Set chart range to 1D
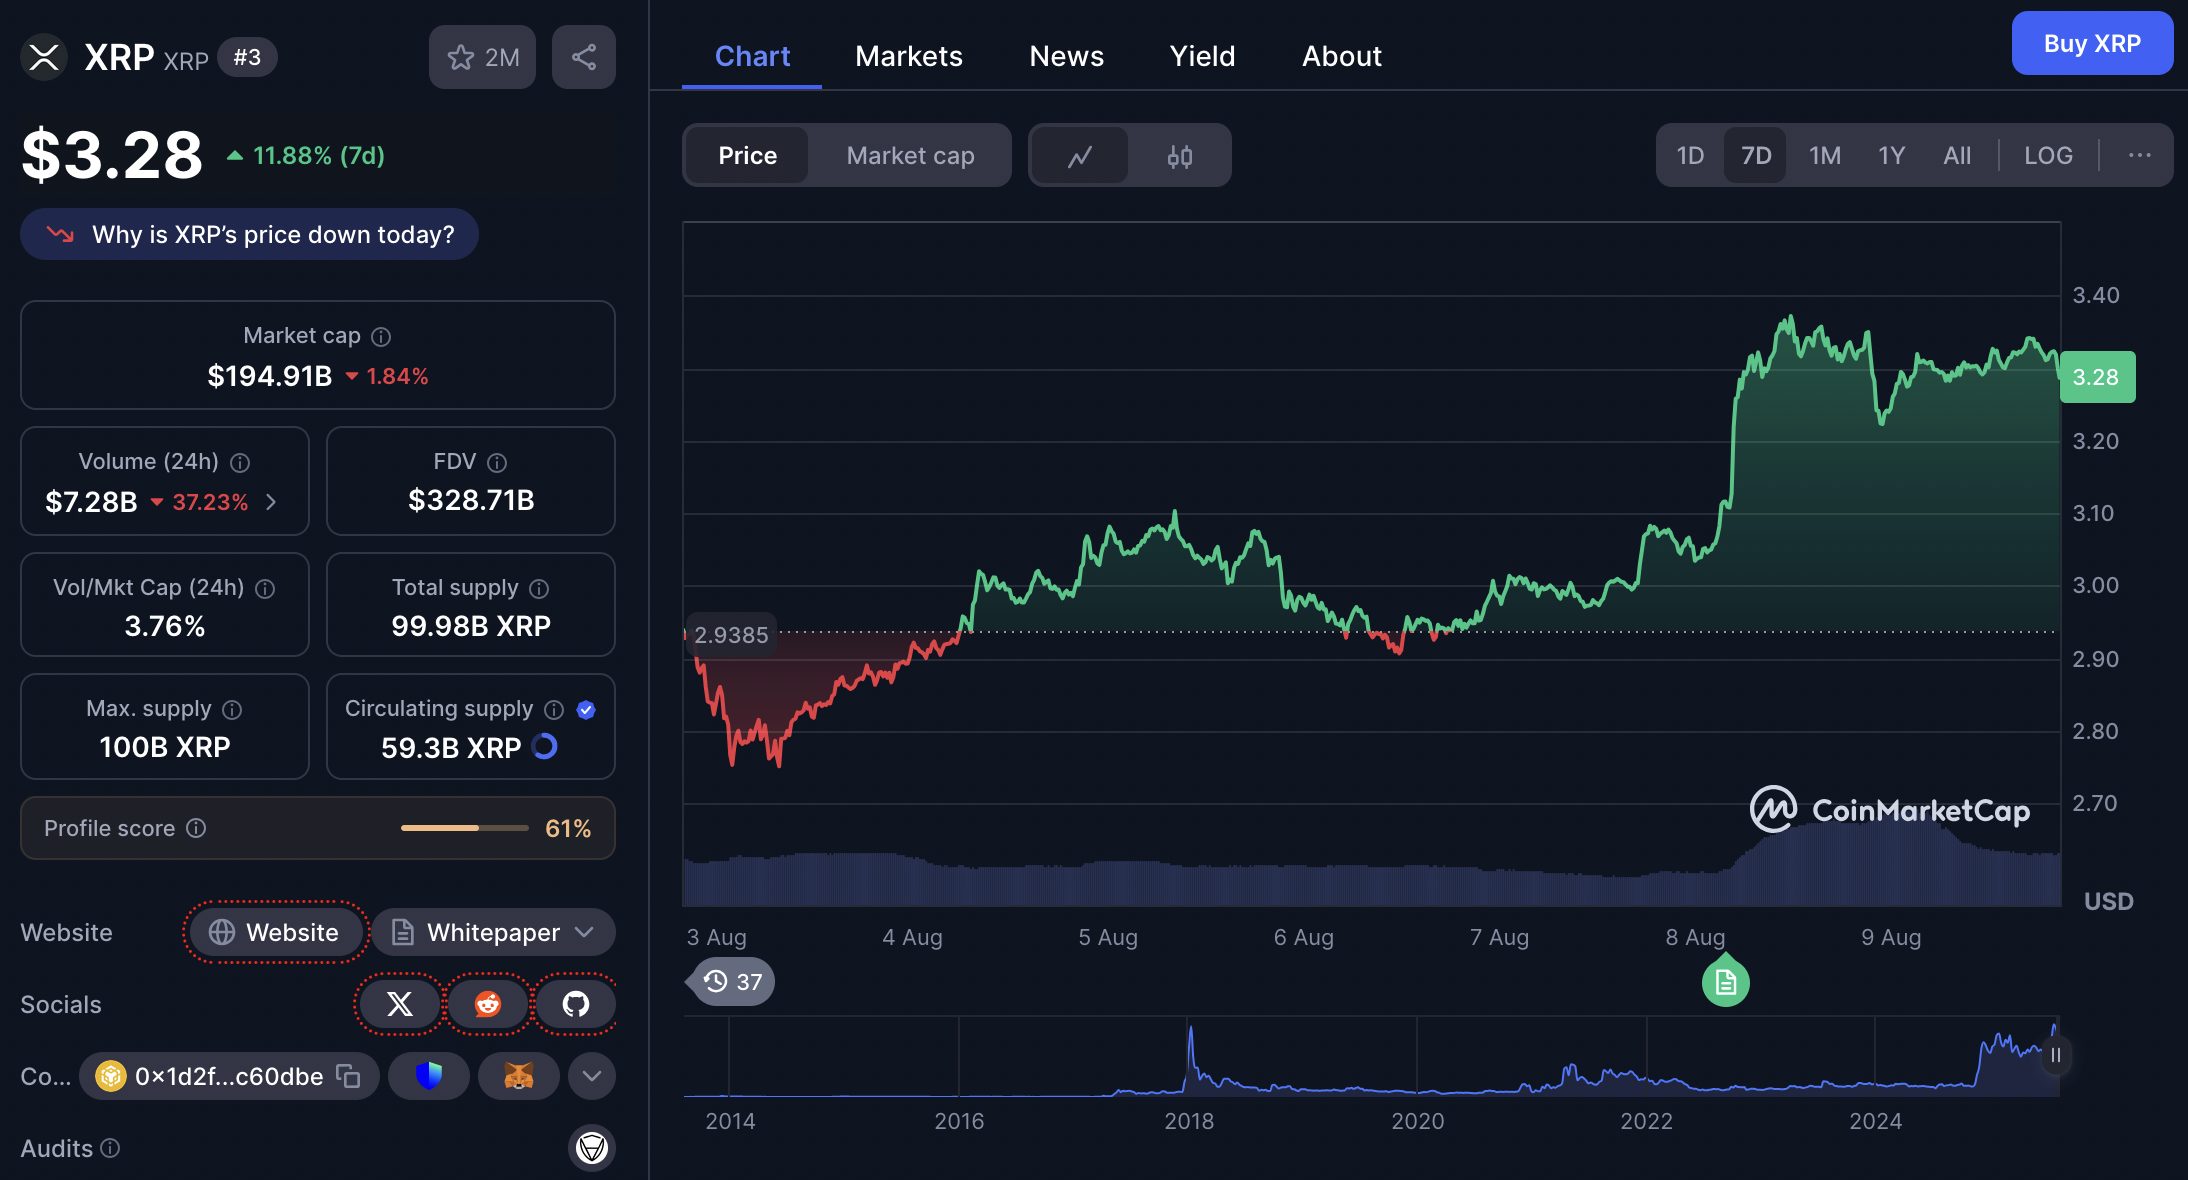This screenshot has height=1180, width=2188. pyautogui.click(x=1690, y=155)
